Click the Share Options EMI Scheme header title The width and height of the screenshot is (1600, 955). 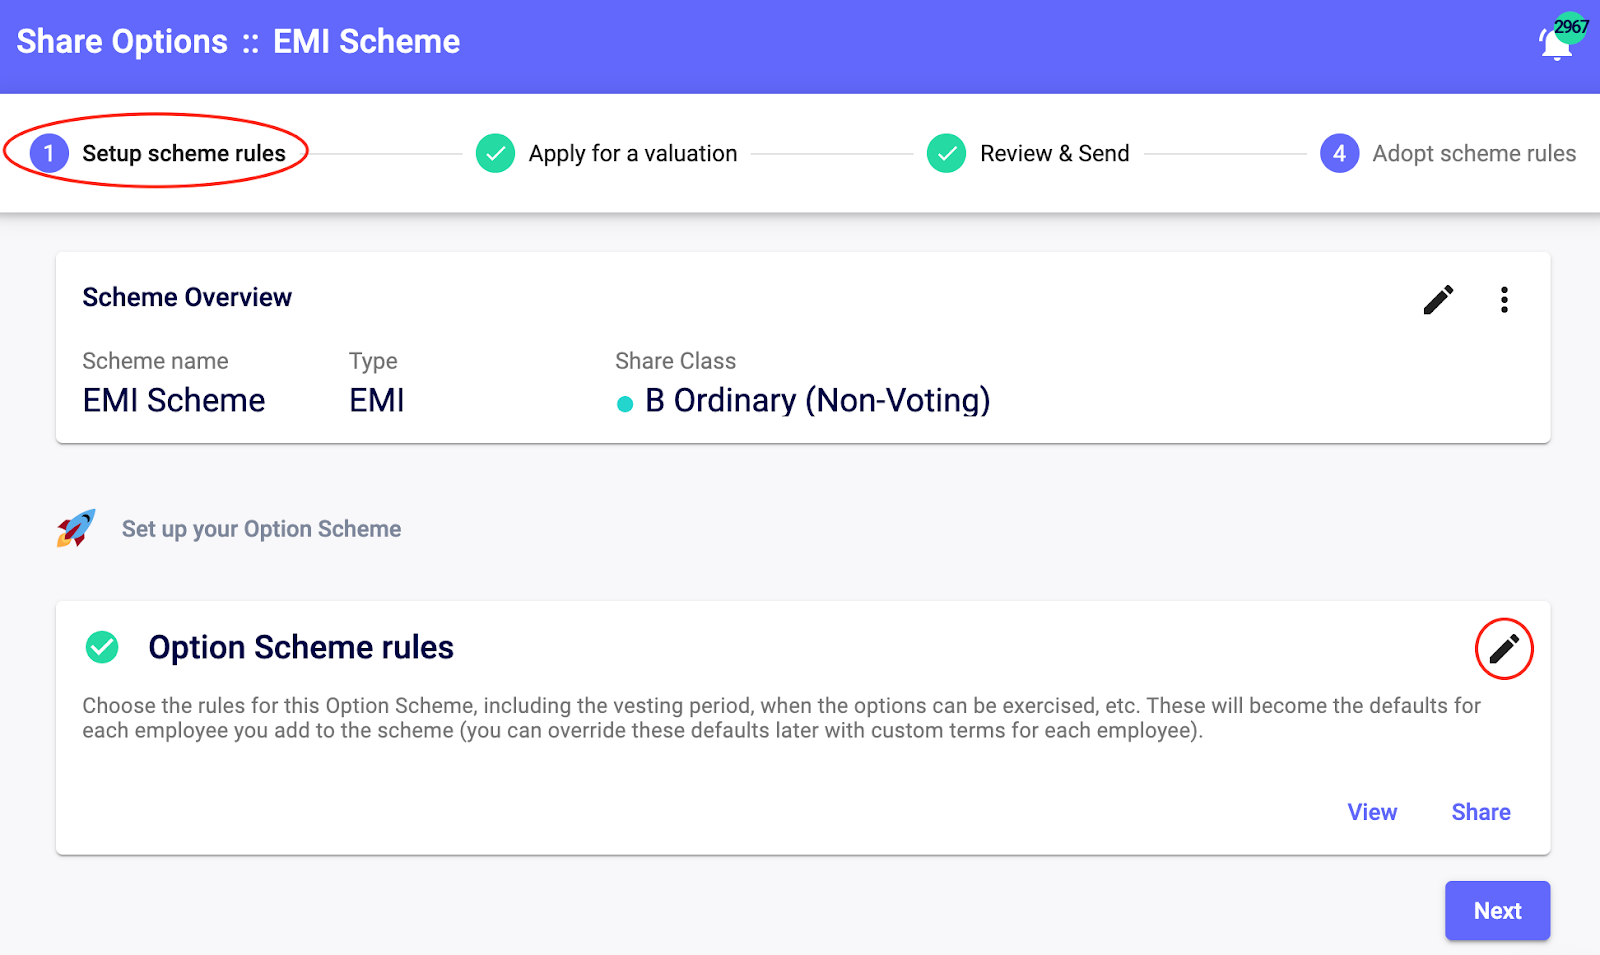238,42
